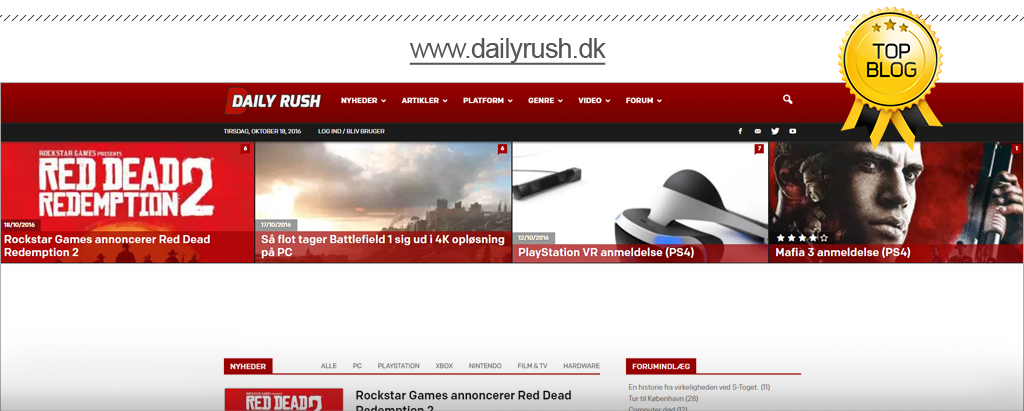Select the PlayStation news filter tab
The height and width of the screenshot is (411, 1024).
pos(398,366)
